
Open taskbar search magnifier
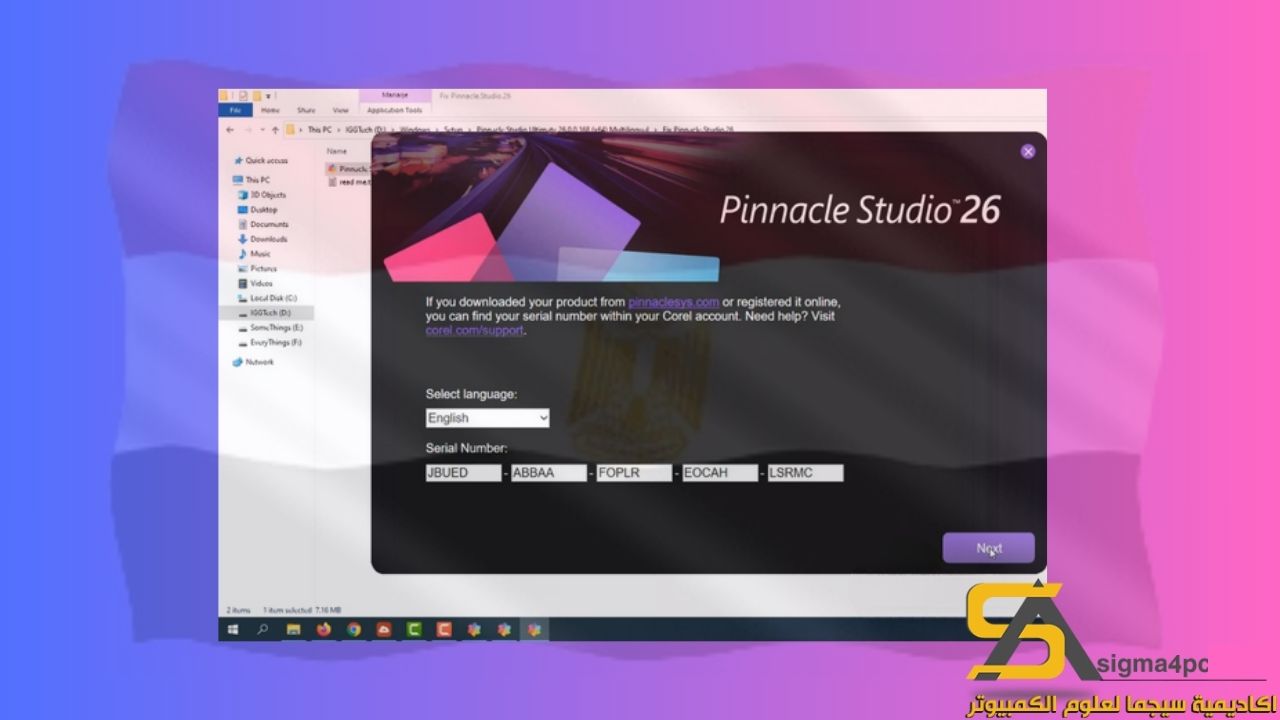coord(263,630)
